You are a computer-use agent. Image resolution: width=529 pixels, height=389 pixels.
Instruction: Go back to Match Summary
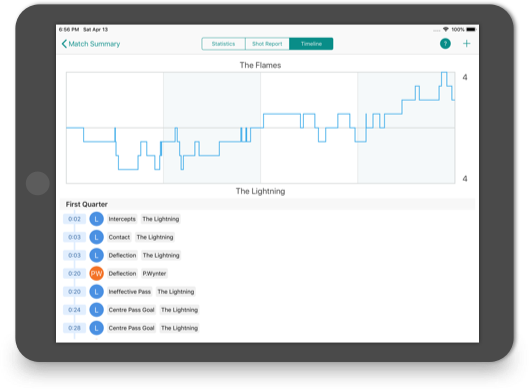point(91,44)
